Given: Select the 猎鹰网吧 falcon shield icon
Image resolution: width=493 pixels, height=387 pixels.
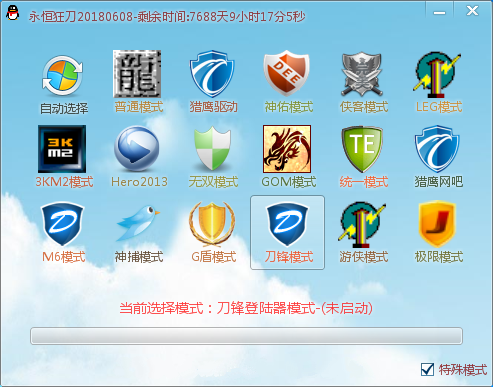Looking at the screenshot, I should coord(437,149).
